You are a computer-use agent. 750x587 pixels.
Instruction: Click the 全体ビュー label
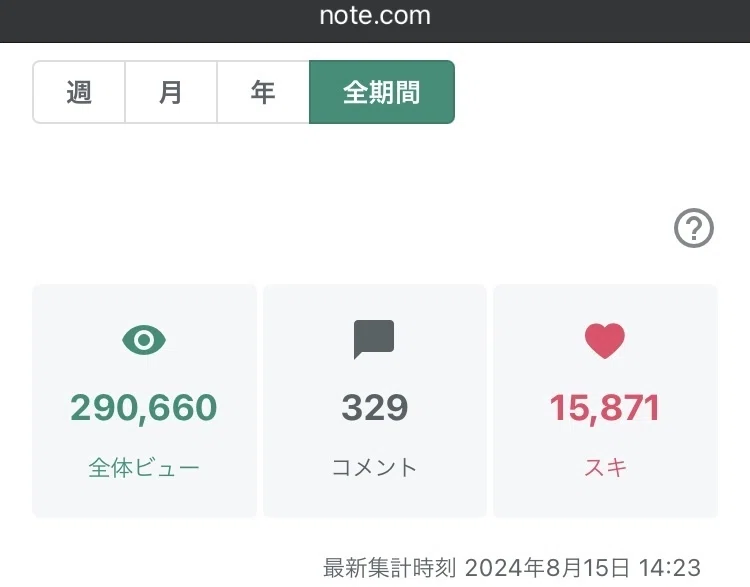point(144,467)
